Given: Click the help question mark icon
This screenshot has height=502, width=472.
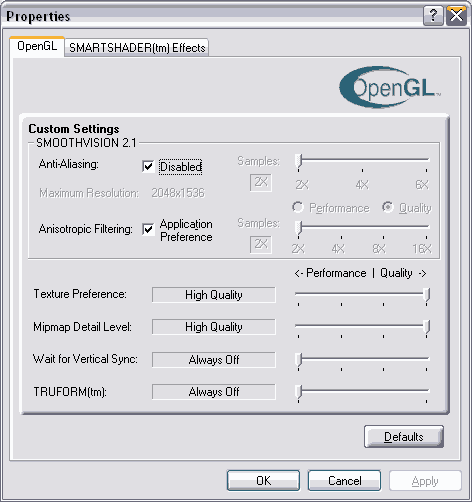Looking at the screenshot, I should pos(433,16).
